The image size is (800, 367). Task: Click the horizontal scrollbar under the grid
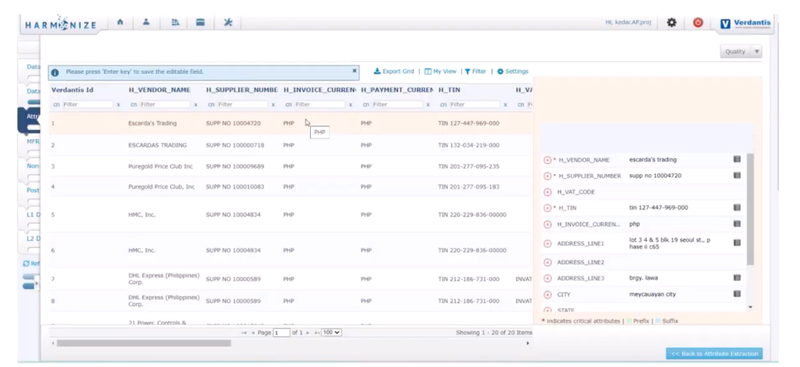pyautogui.click(x=144, y=344)
